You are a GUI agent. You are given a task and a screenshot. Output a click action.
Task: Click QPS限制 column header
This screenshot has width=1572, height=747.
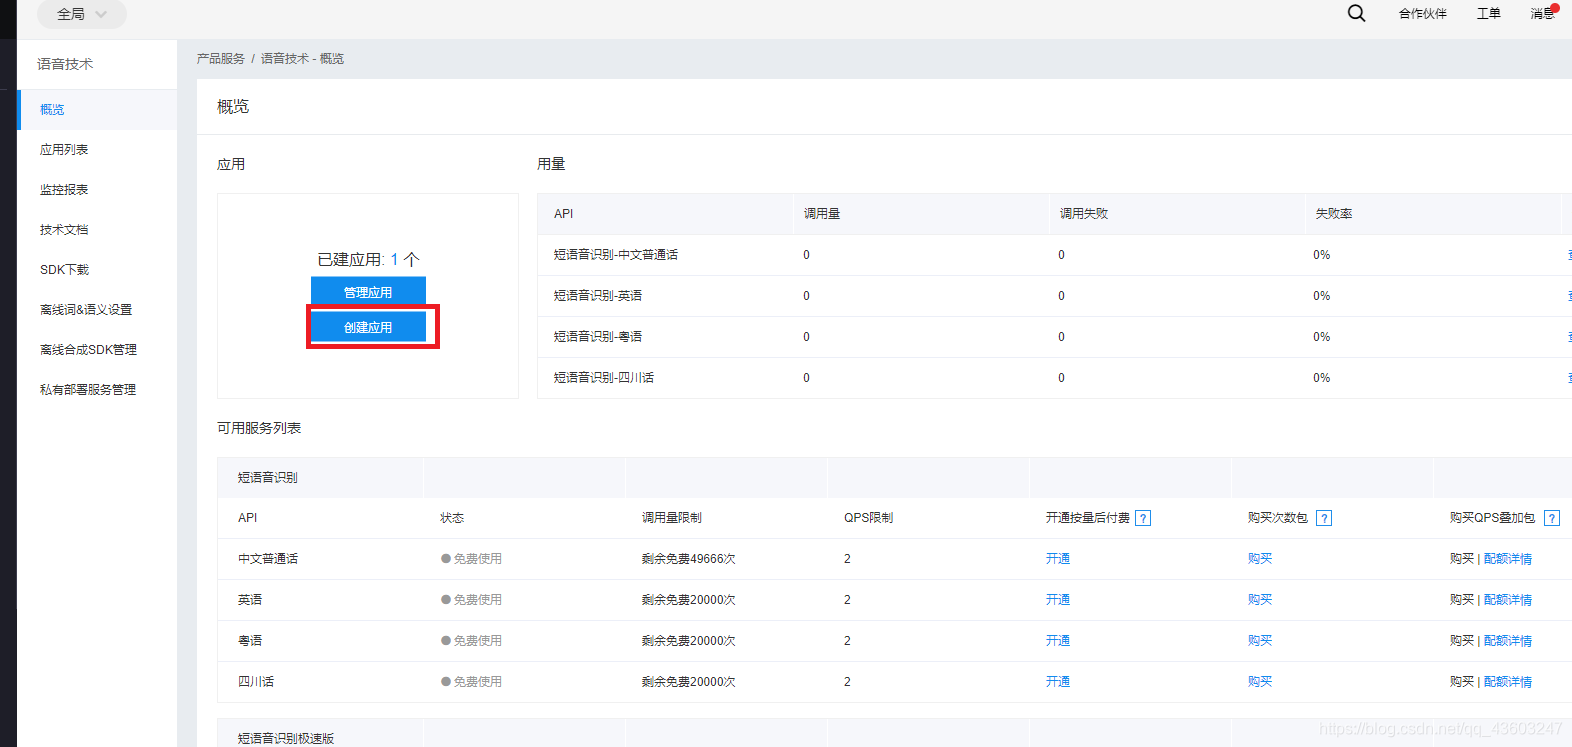pos(868,518)
